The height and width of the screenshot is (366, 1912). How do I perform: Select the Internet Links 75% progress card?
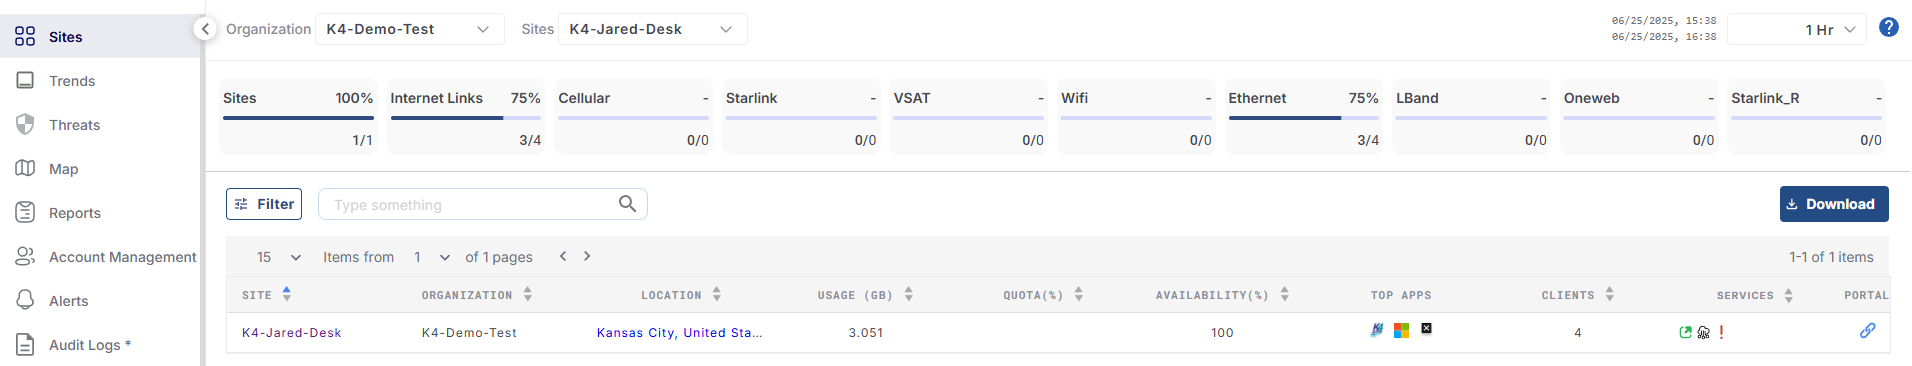465,117
